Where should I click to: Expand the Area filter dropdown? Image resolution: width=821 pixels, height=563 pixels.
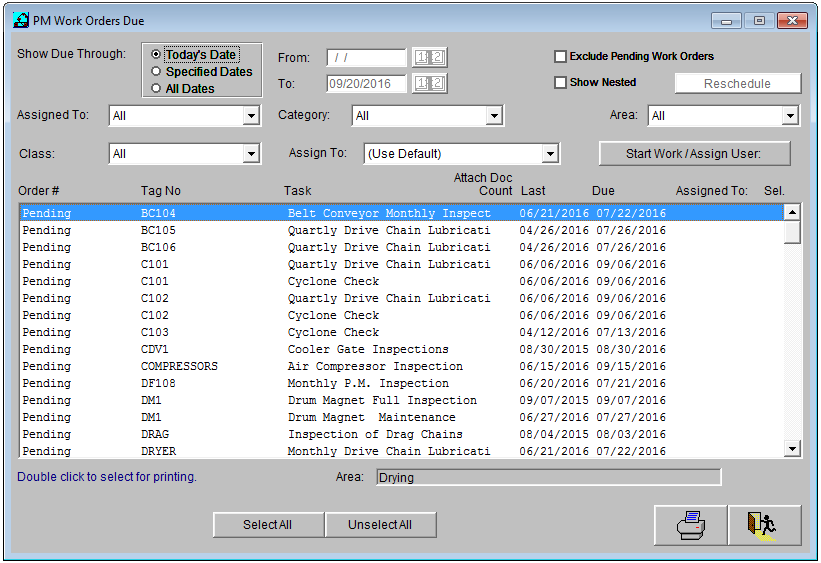pos(790,116)
